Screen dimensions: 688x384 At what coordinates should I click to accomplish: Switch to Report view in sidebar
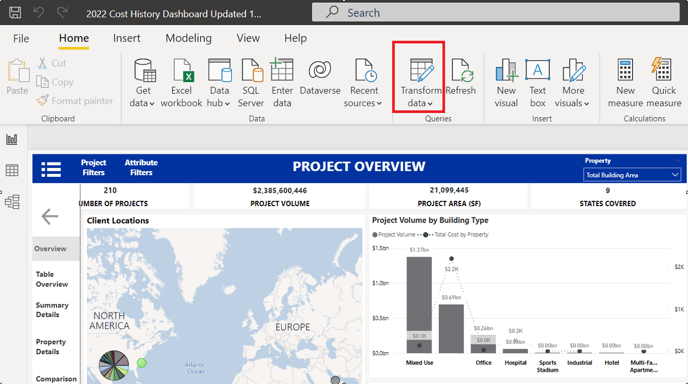coord(12,140)
